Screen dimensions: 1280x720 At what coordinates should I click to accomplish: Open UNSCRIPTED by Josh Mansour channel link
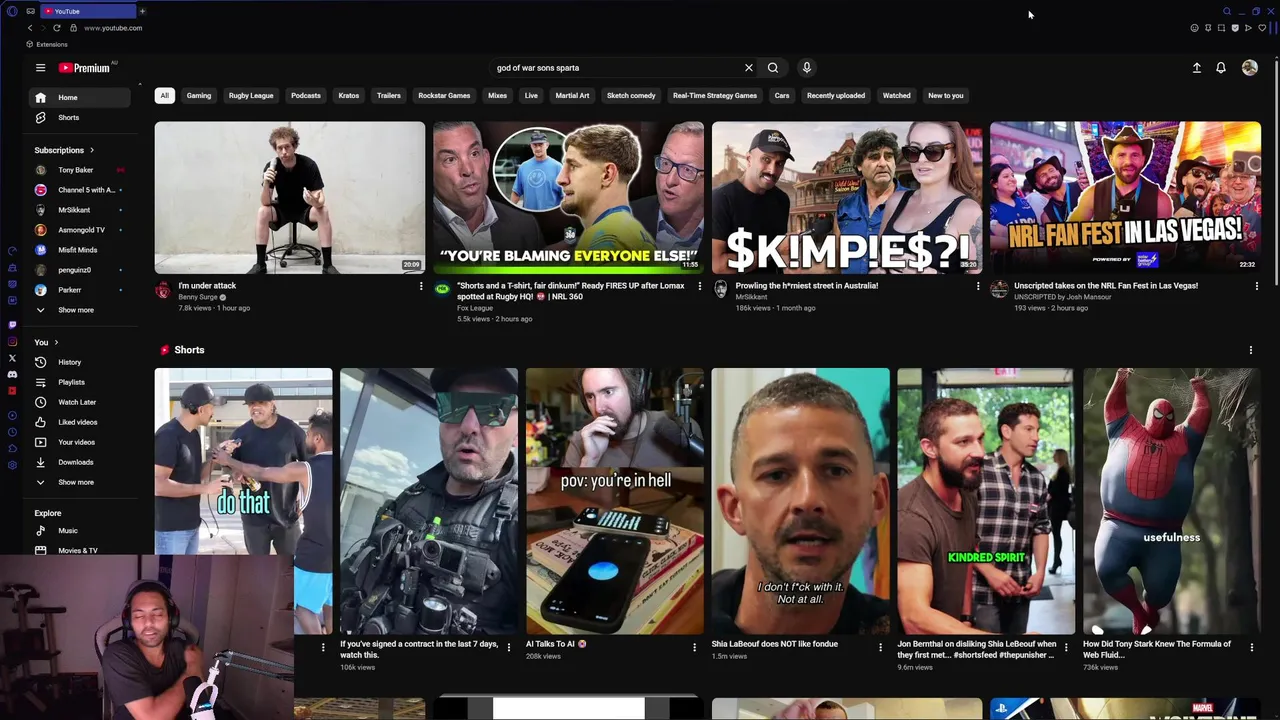pos(1061,297)
